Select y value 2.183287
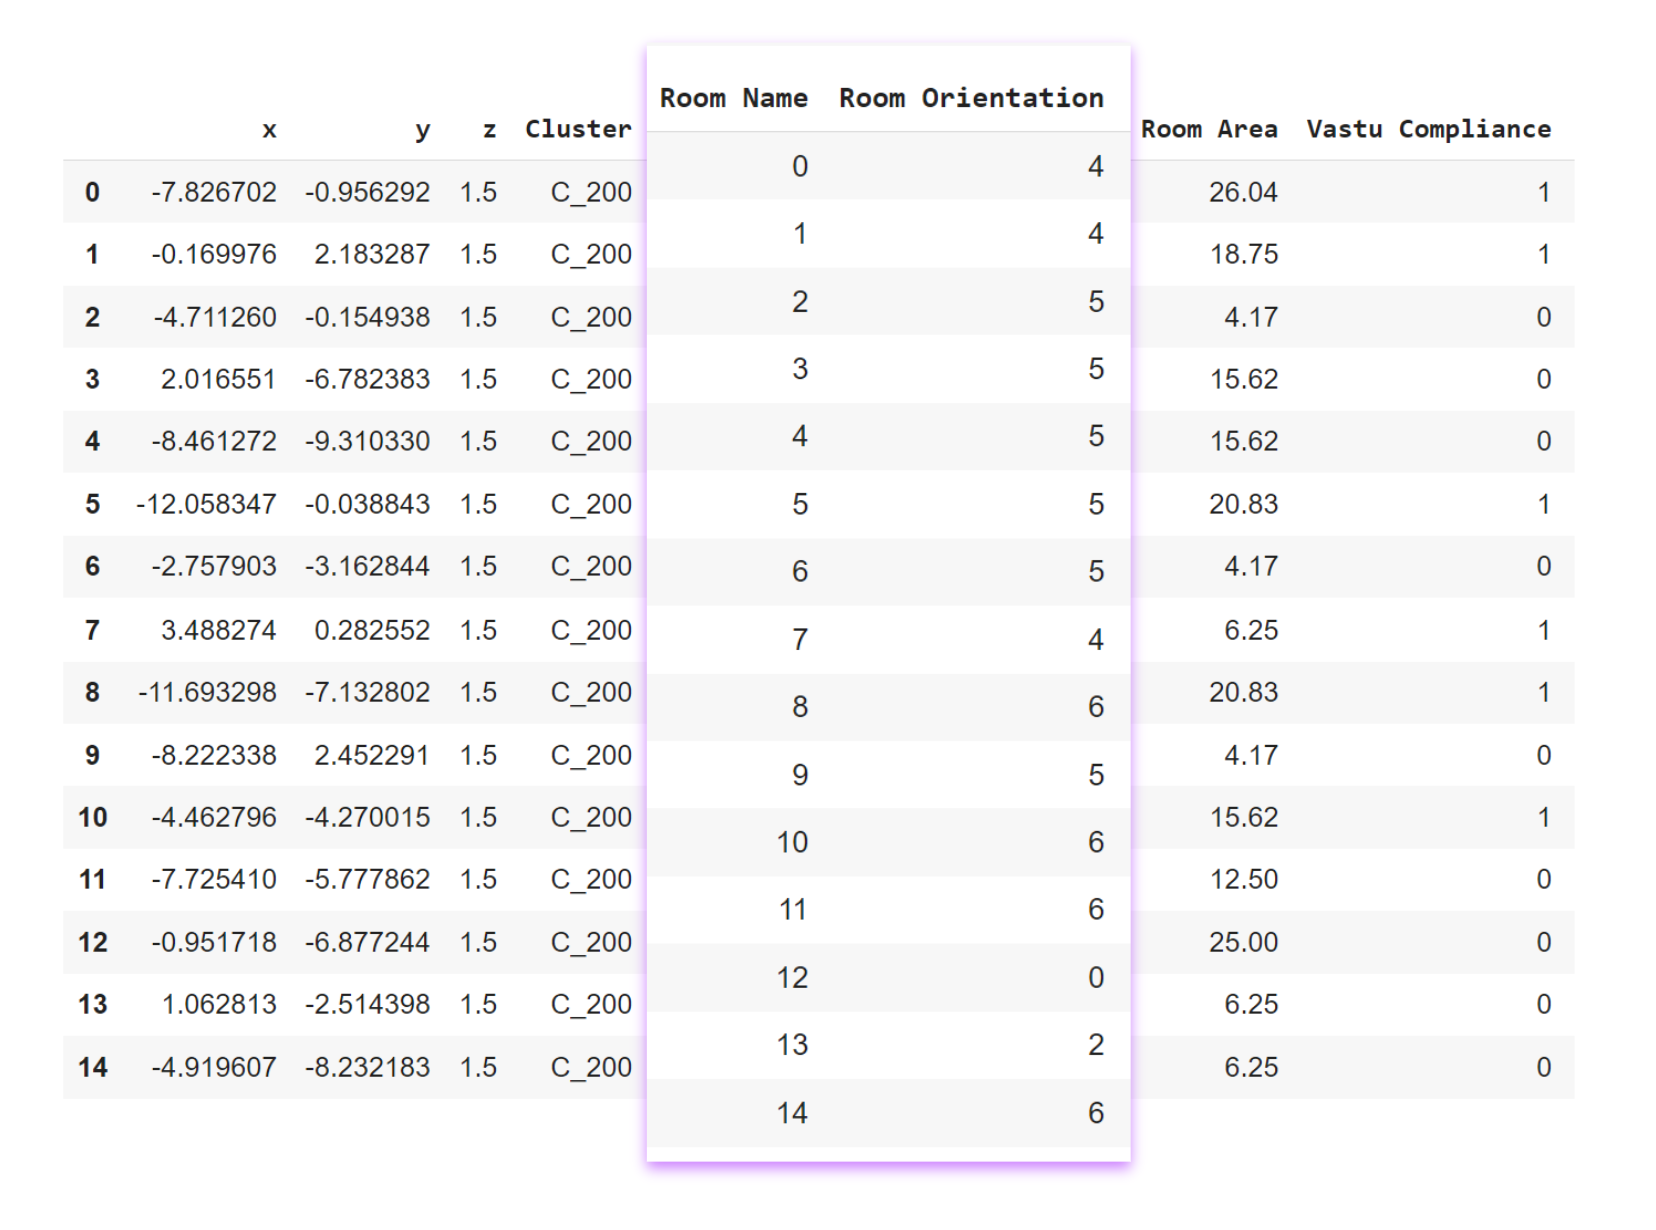Screen dimensions: 1656x1230 tap(372, 254)
